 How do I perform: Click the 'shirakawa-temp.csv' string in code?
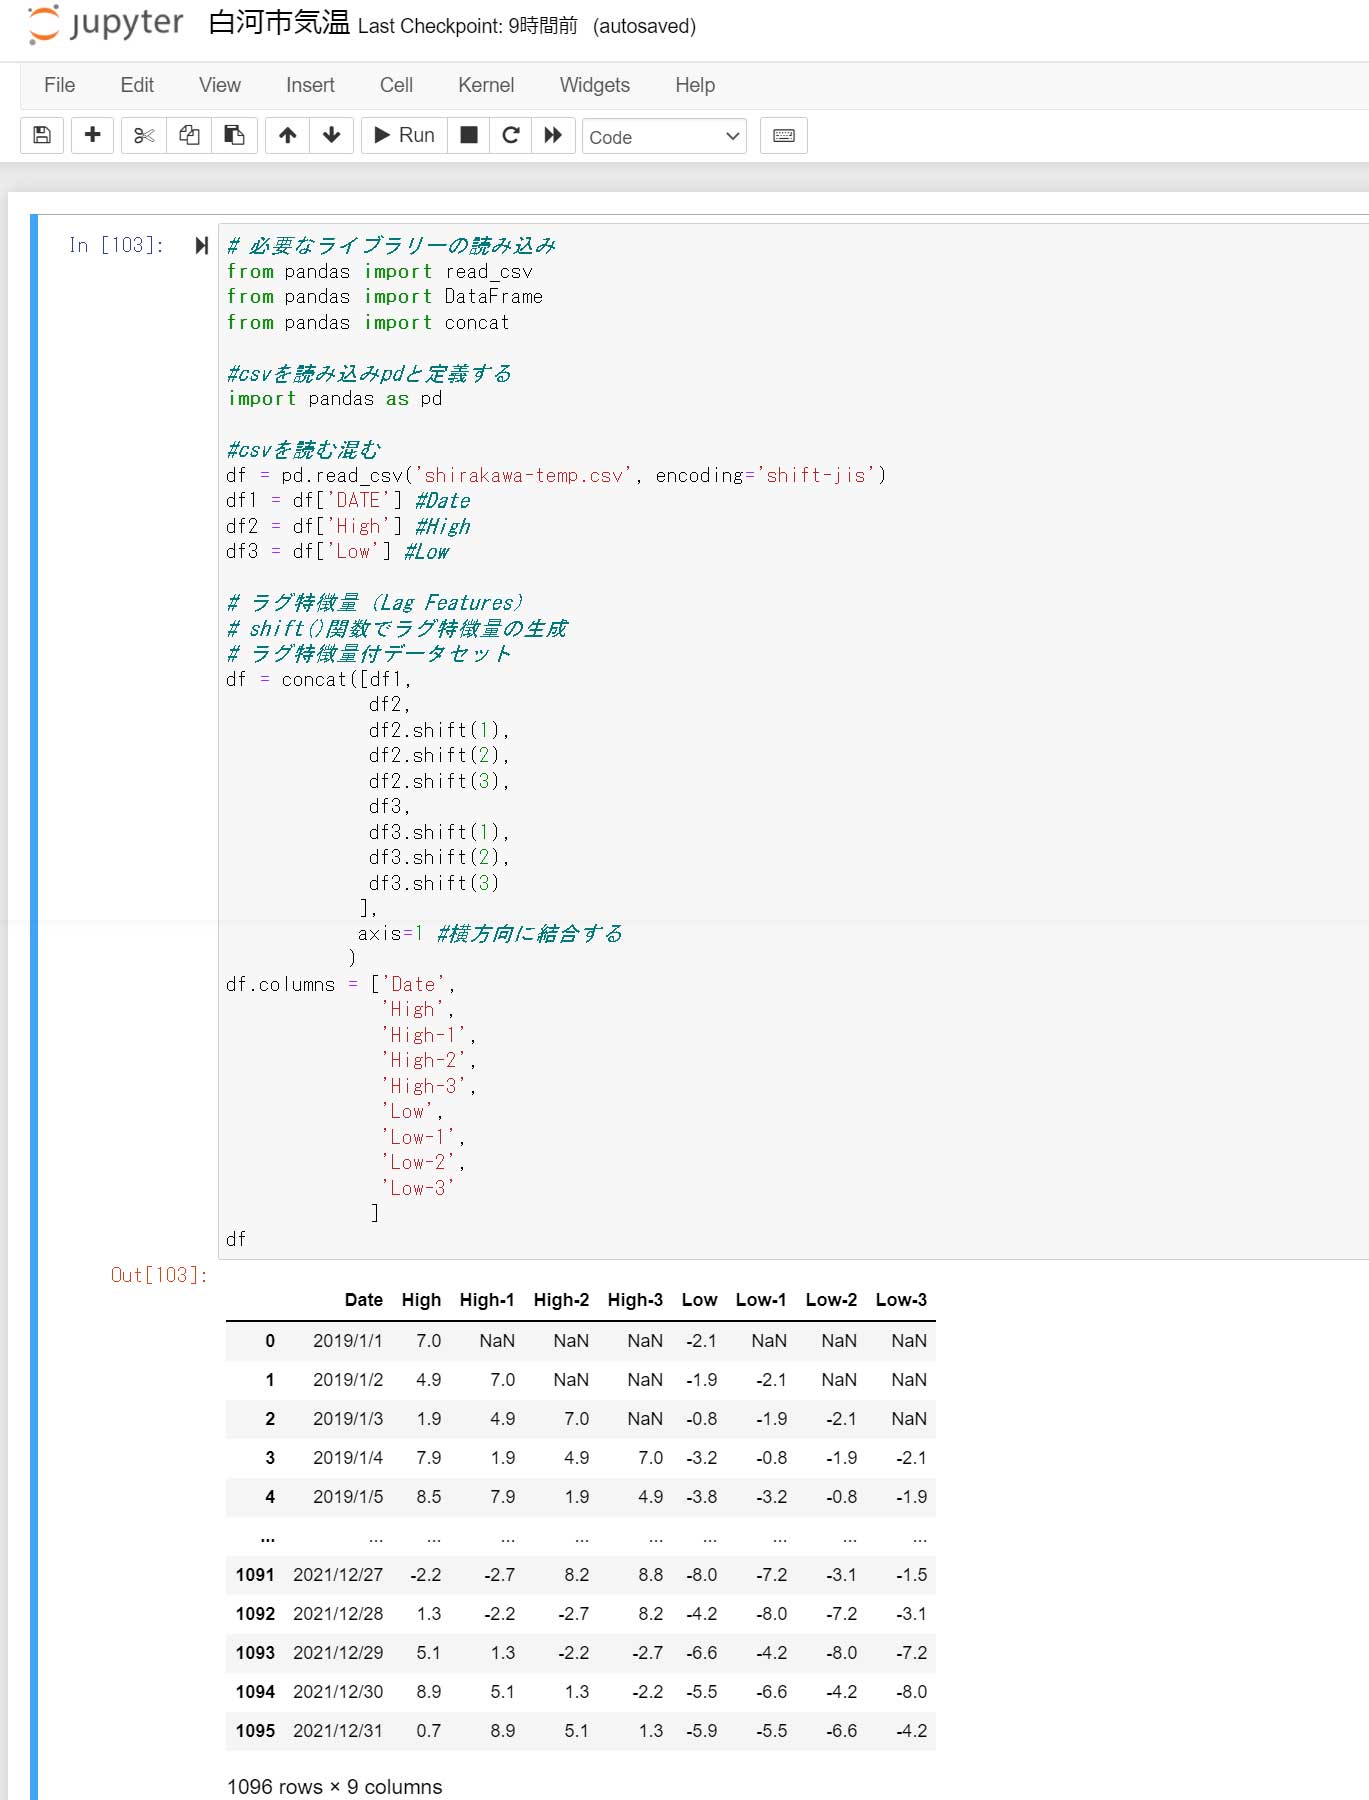tap(523, 475)
